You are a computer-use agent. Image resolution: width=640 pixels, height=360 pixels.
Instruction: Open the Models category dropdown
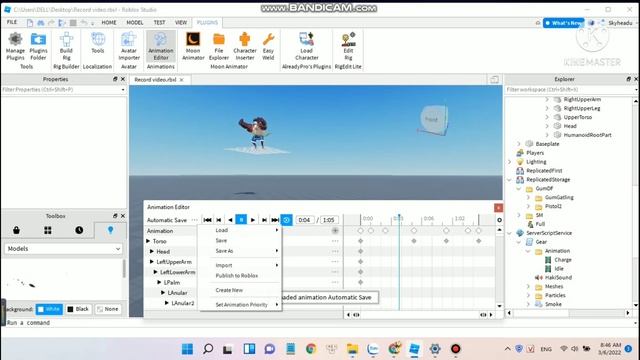63,249
